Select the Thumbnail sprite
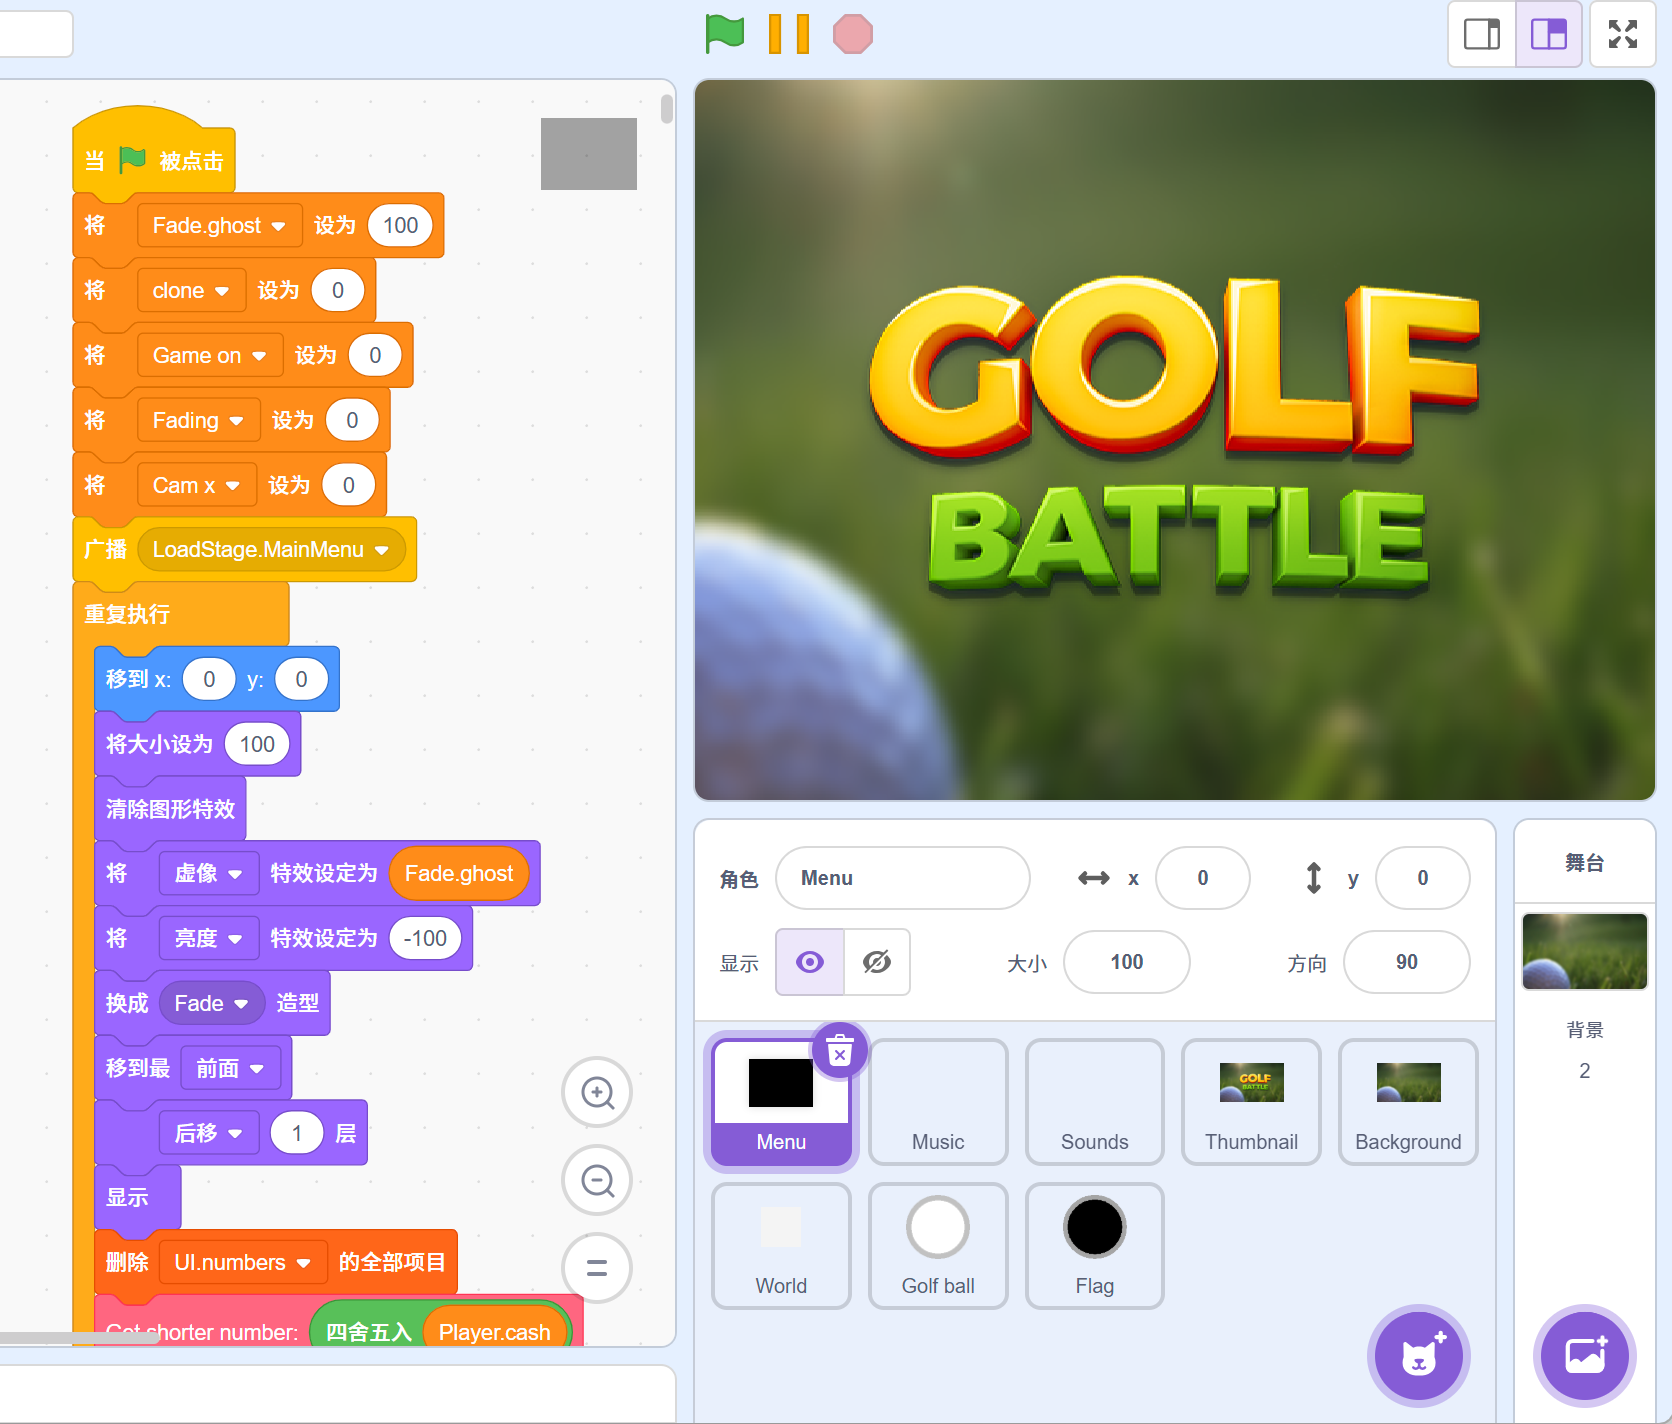Screen dimensions: 1672x1424 coord(1251,1101)
